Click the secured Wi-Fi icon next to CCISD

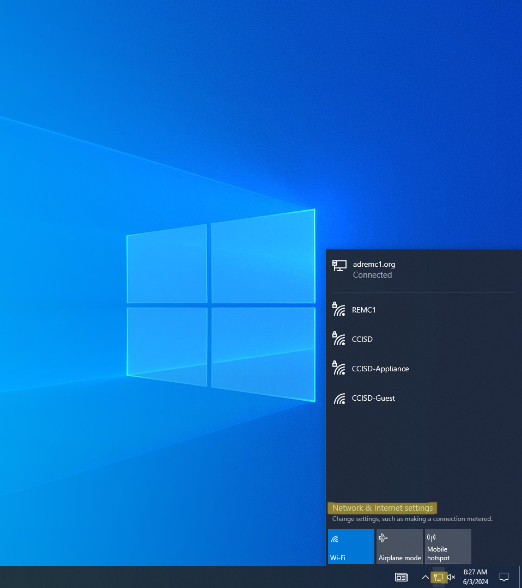(339, 339)
